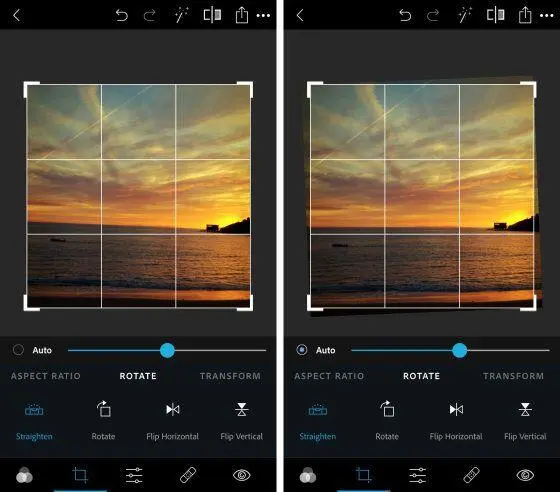Tap the magic wand auto-enhance in right screen

pos(464,15)
